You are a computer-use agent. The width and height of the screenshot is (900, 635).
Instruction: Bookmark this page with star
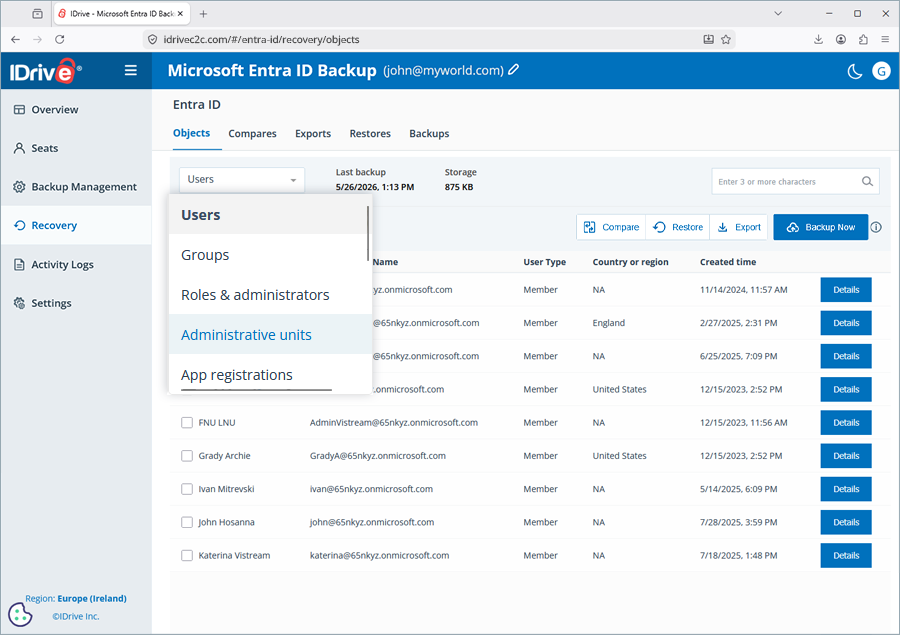[726, 39]
